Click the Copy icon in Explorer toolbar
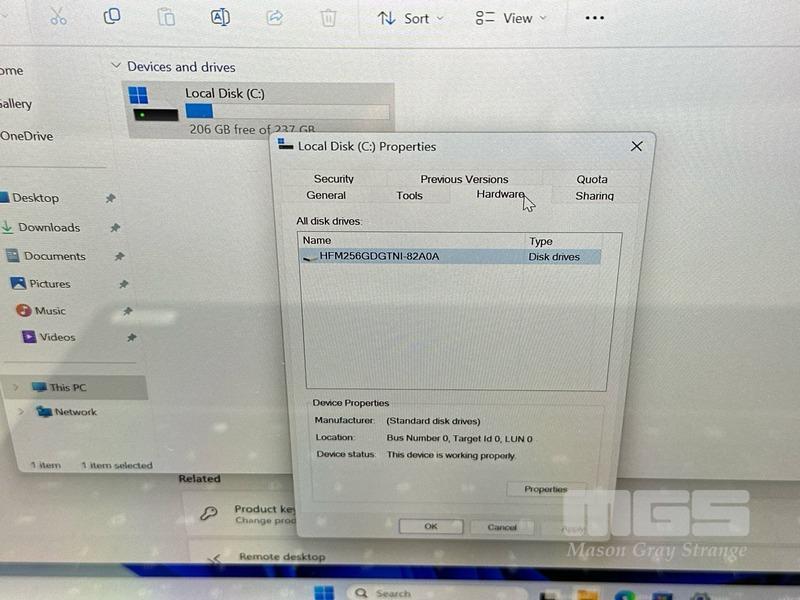The width and height of the screenshot is (800, 600). 112,16
